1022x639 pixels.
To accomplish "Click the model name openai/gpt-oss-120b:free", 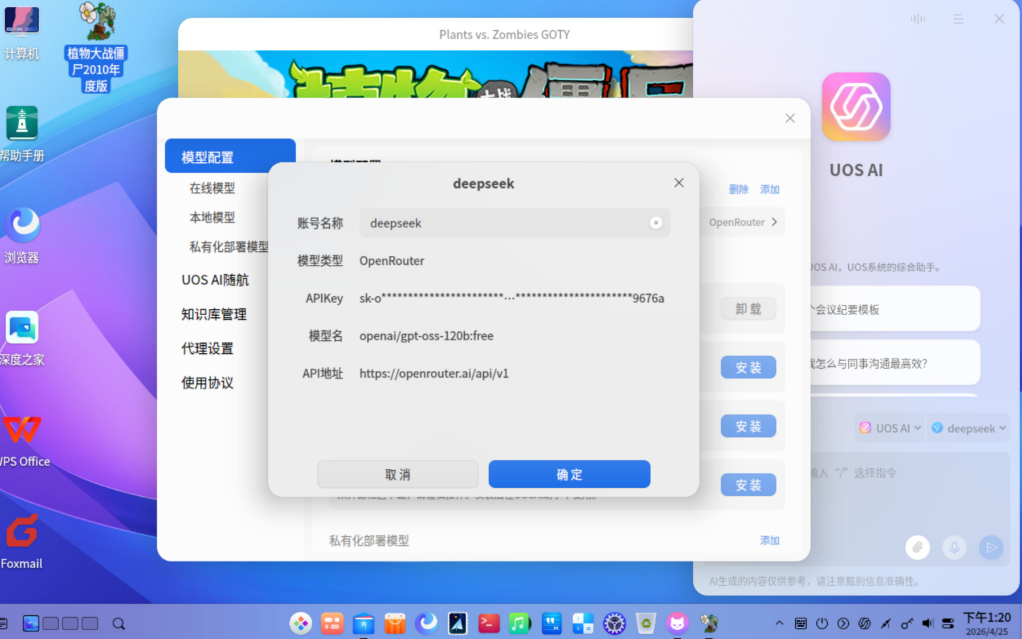I will (x=426, y=336).
